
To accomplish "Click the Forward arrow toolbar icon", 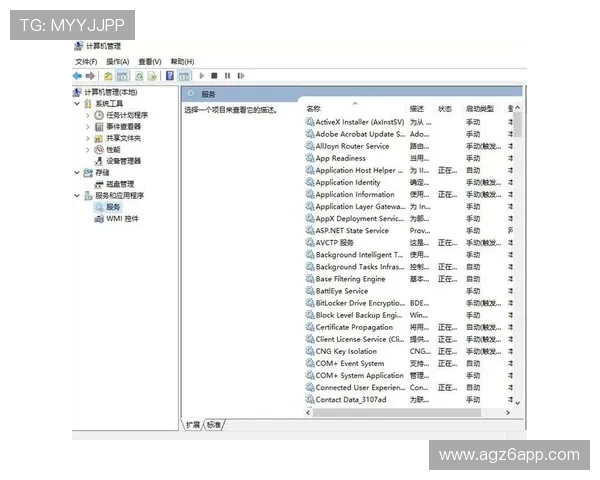I will [90, 75].
